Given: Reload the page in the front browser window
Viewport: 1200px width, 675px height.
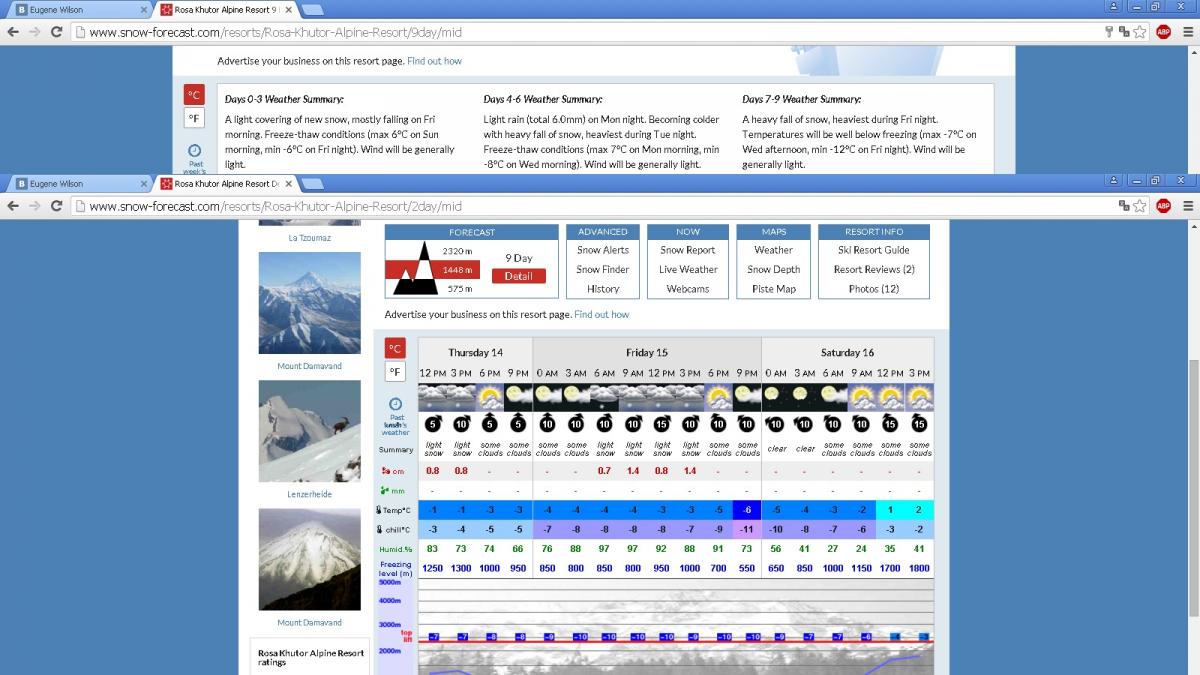Looking at the screenshot, I should [56, 206].
